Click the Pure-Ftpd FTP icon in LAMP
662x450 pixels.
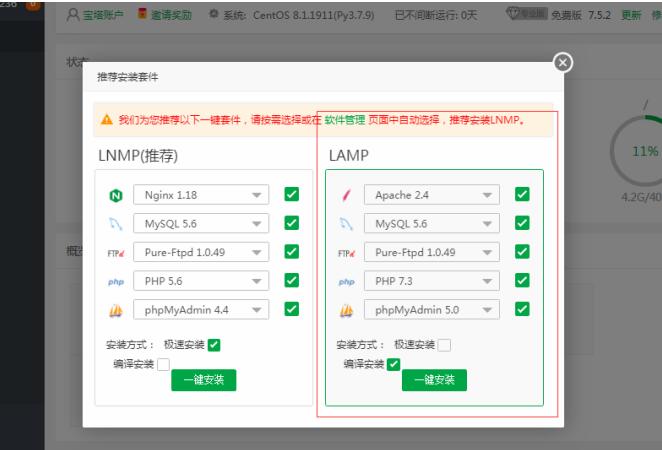346,253
